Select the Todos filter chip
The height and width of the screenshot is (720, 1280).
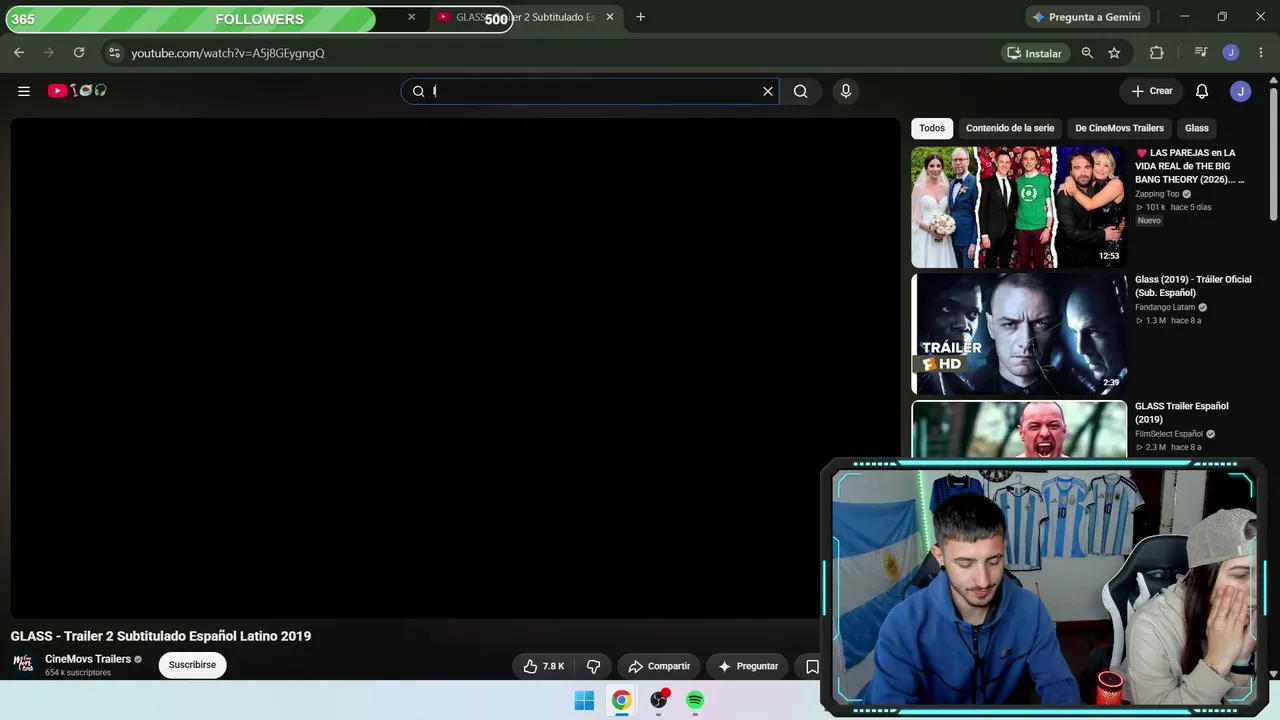[932, 128]
